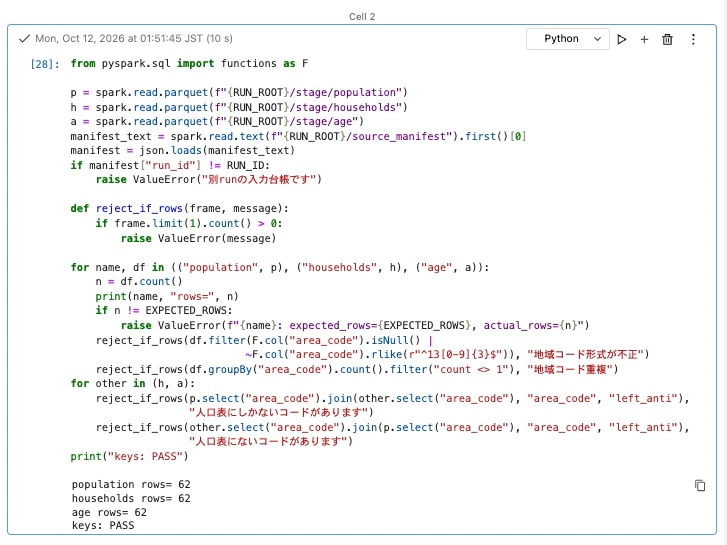Click the execution success checkmark icon
This screenshot has width=727, height=545.
click(24, 38)
